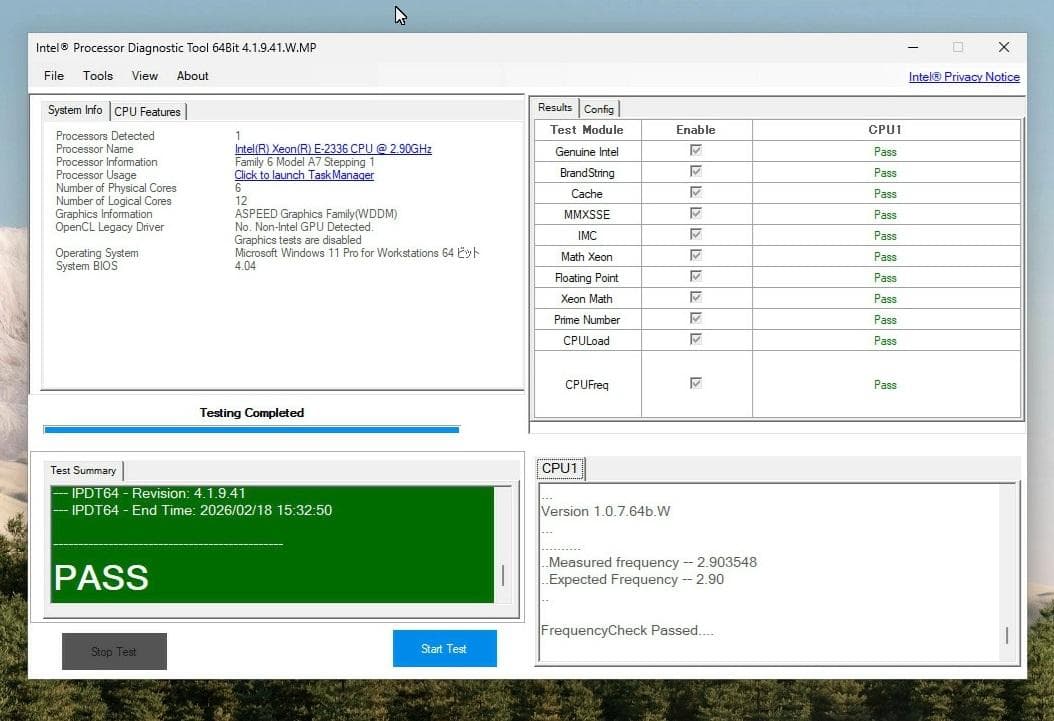Screen dimensions: 1054x721
Task: Switch to the System Info tab
Action: point(75,110)
